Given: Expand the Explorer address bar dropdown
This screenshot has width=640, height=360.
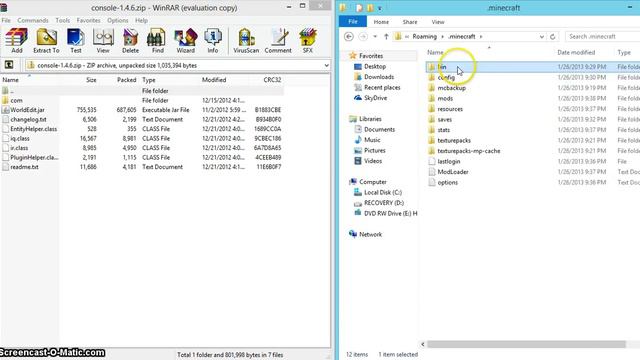Looking at the screenshot, I should (542, 36).
